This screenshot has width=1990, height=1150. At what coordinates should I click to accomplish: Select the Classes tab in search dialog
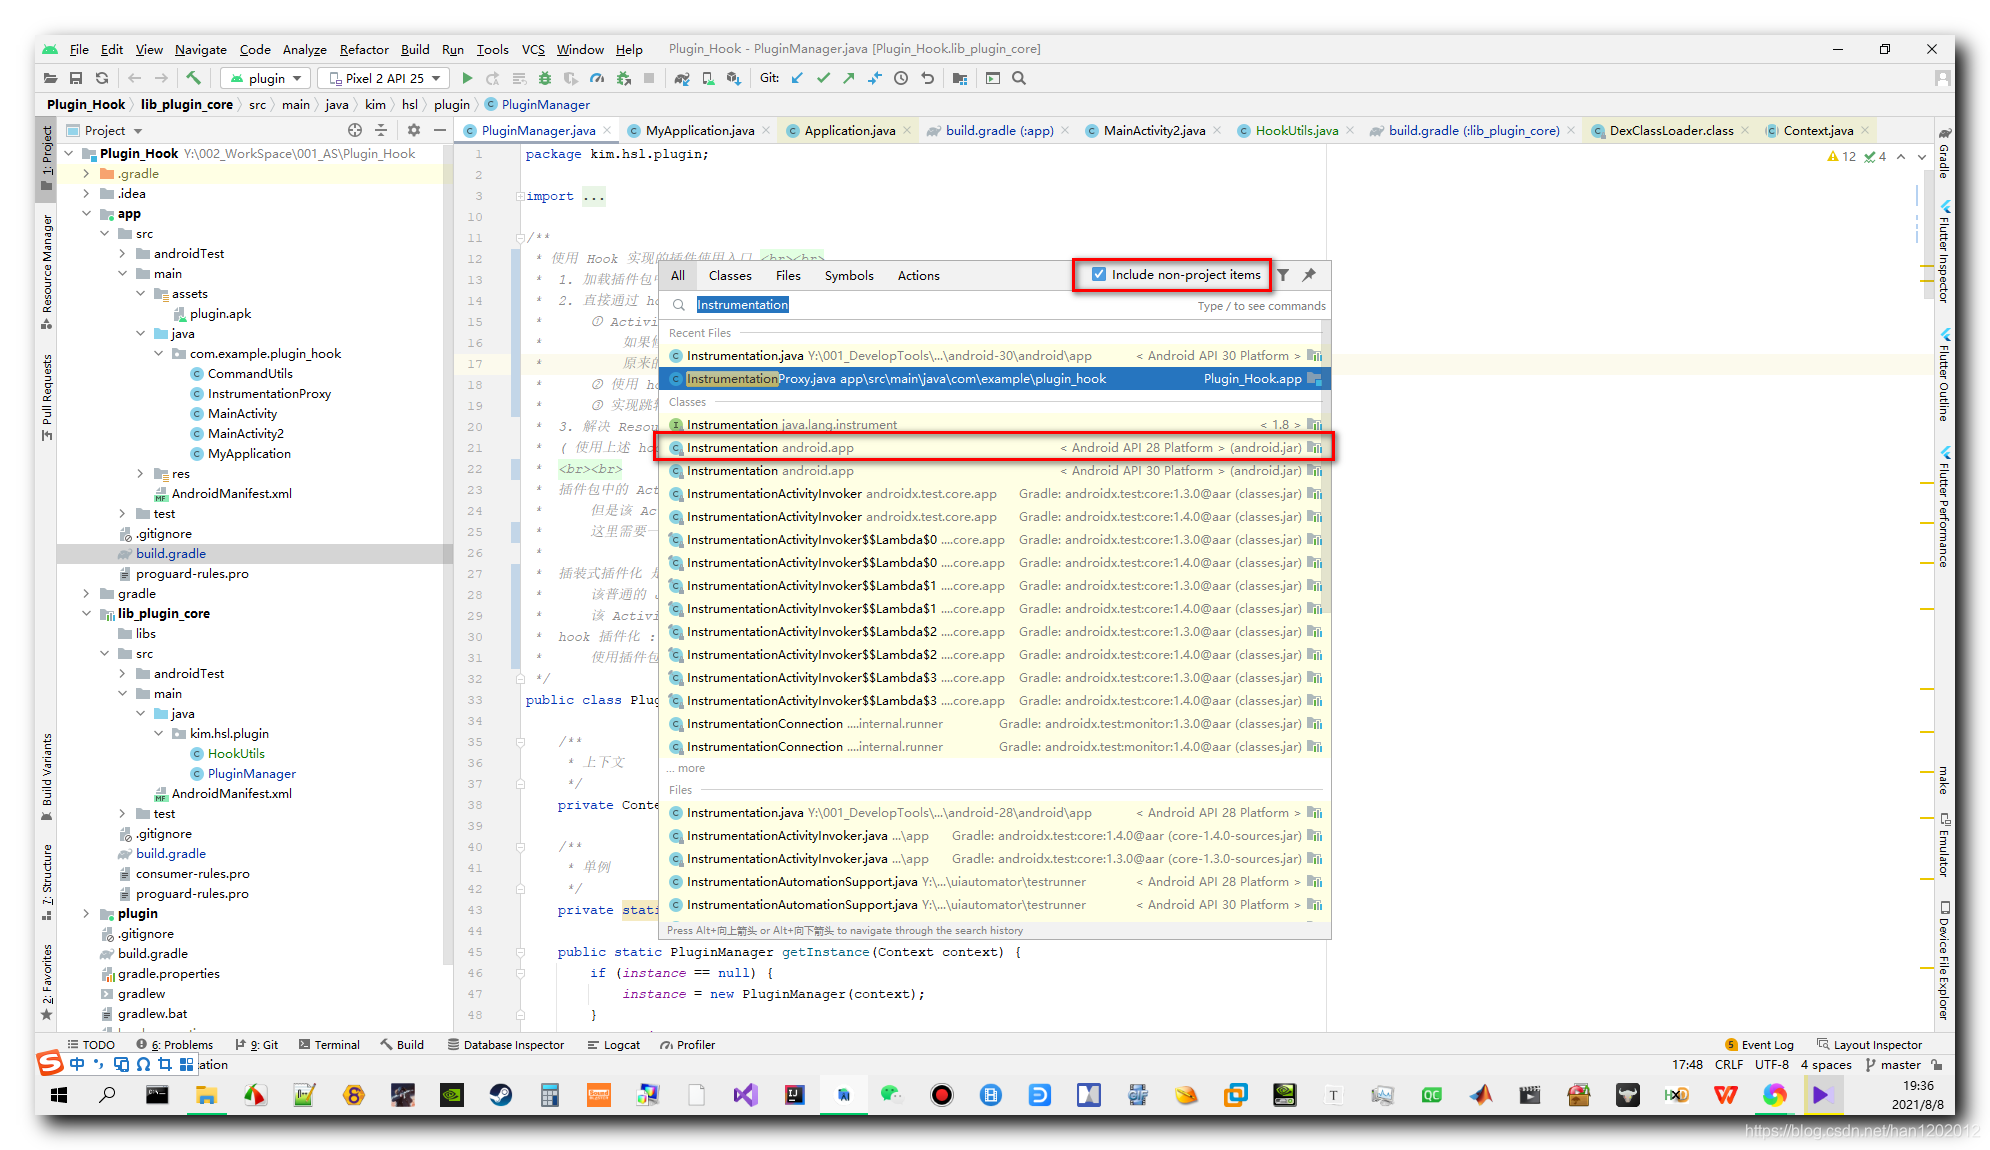pyautogui.click(x=731, y=274)
